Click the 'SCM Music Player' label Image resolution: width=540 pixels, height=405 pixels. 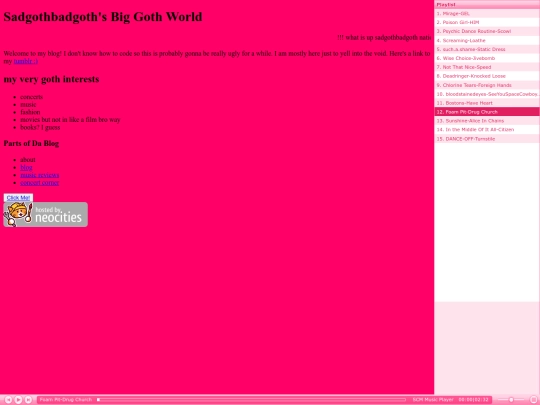(433, 399)
